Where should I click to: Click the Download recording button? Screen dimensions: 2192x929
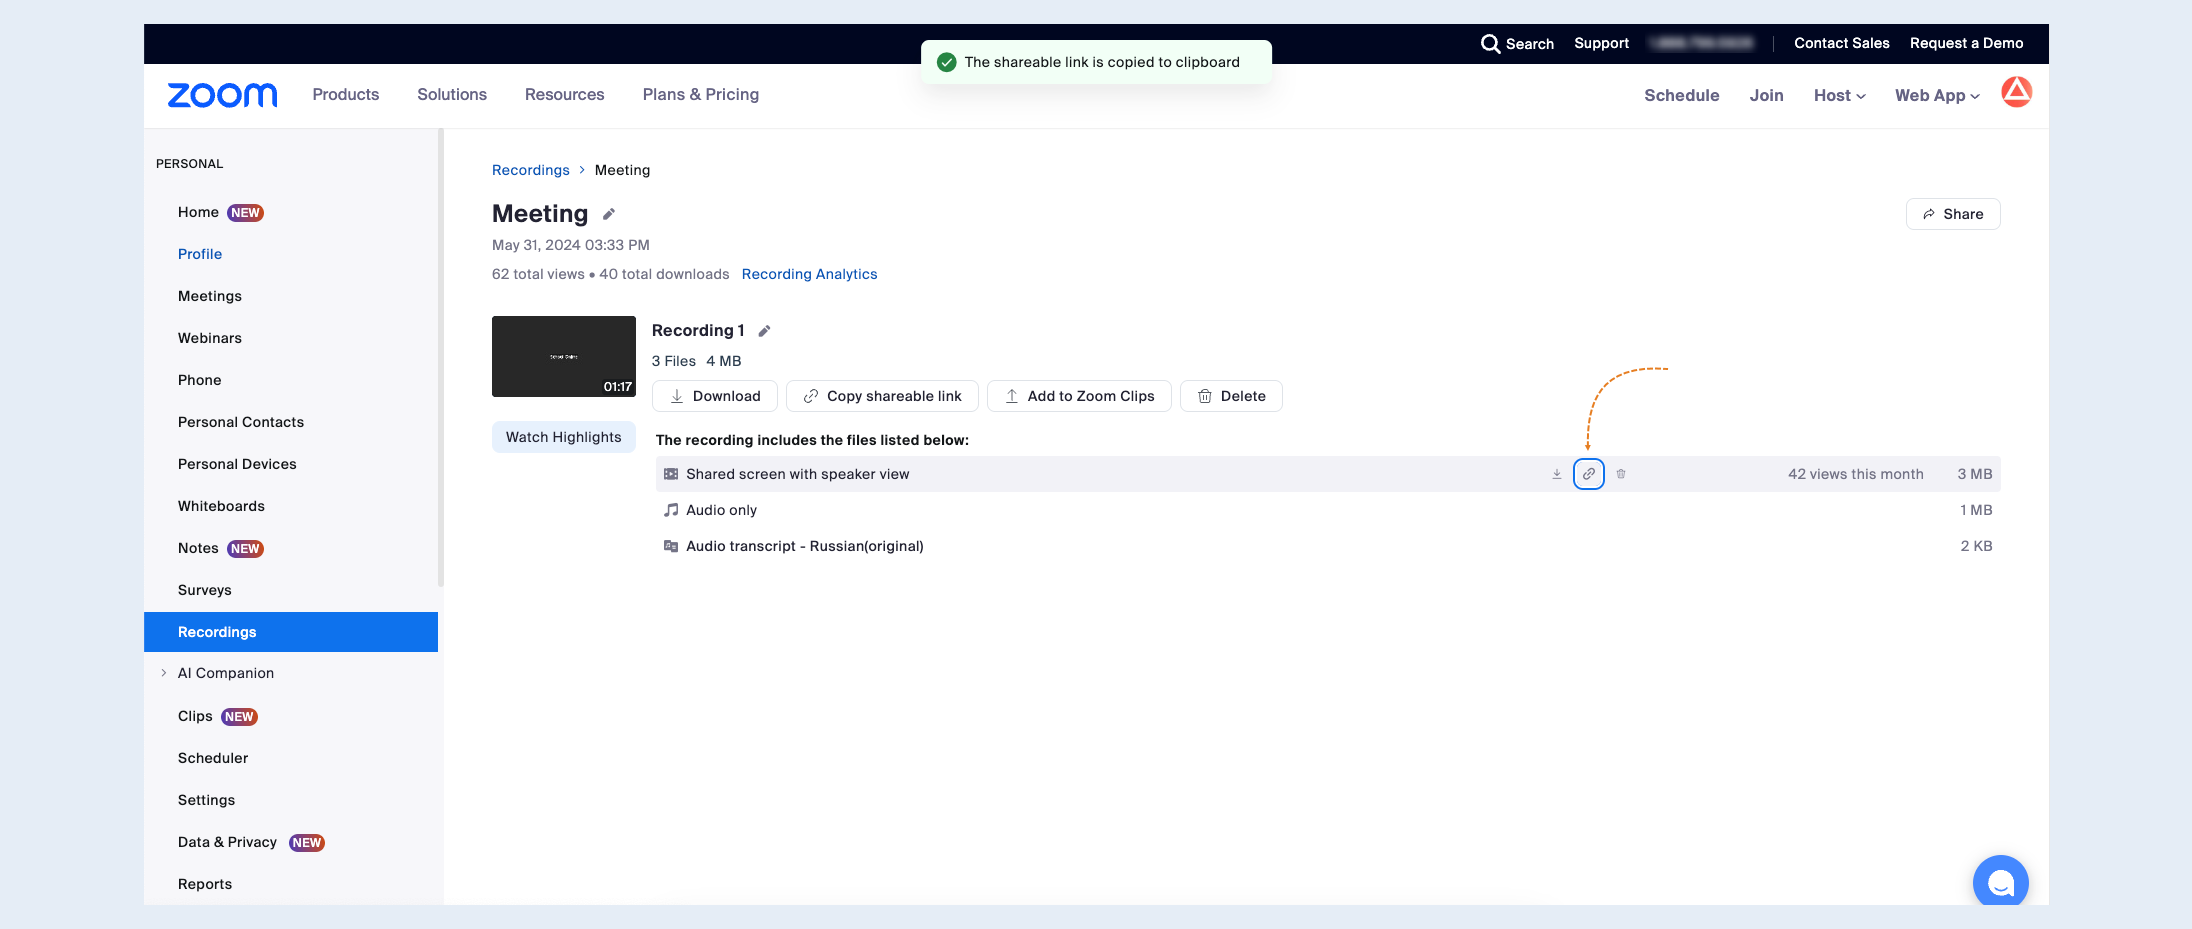pos(715,396)
